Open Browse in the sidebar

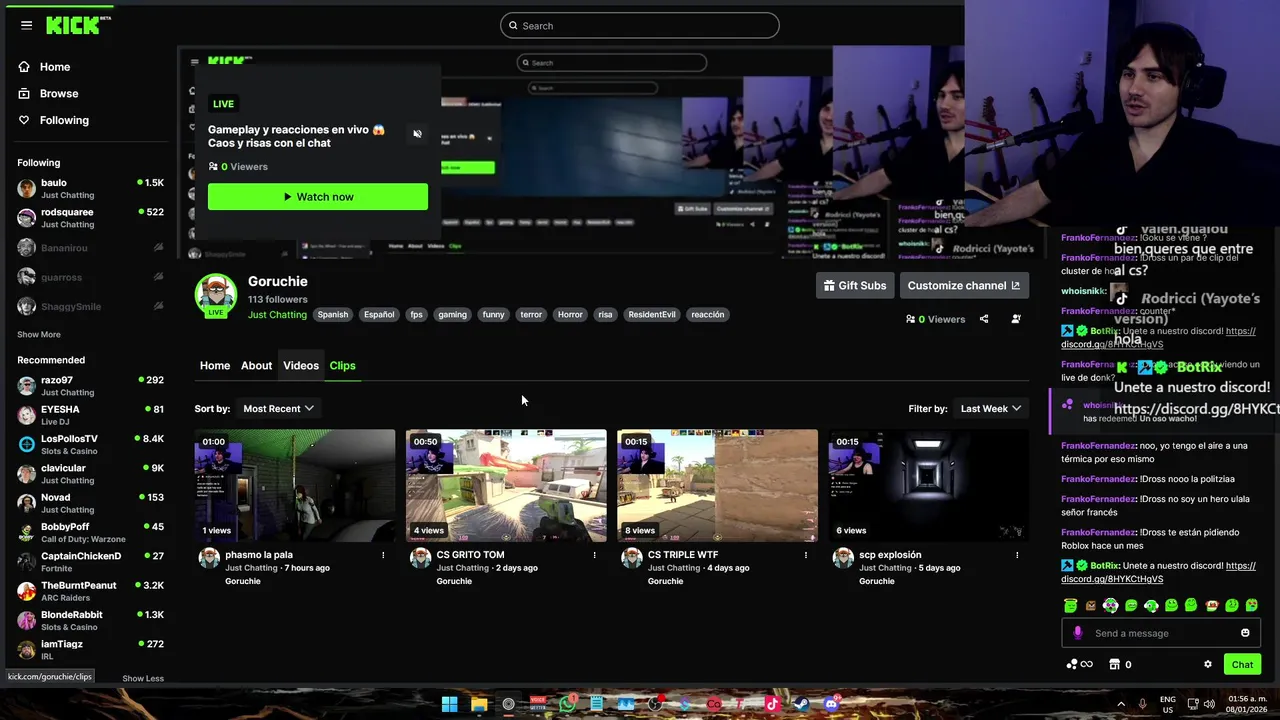(48, 93)
